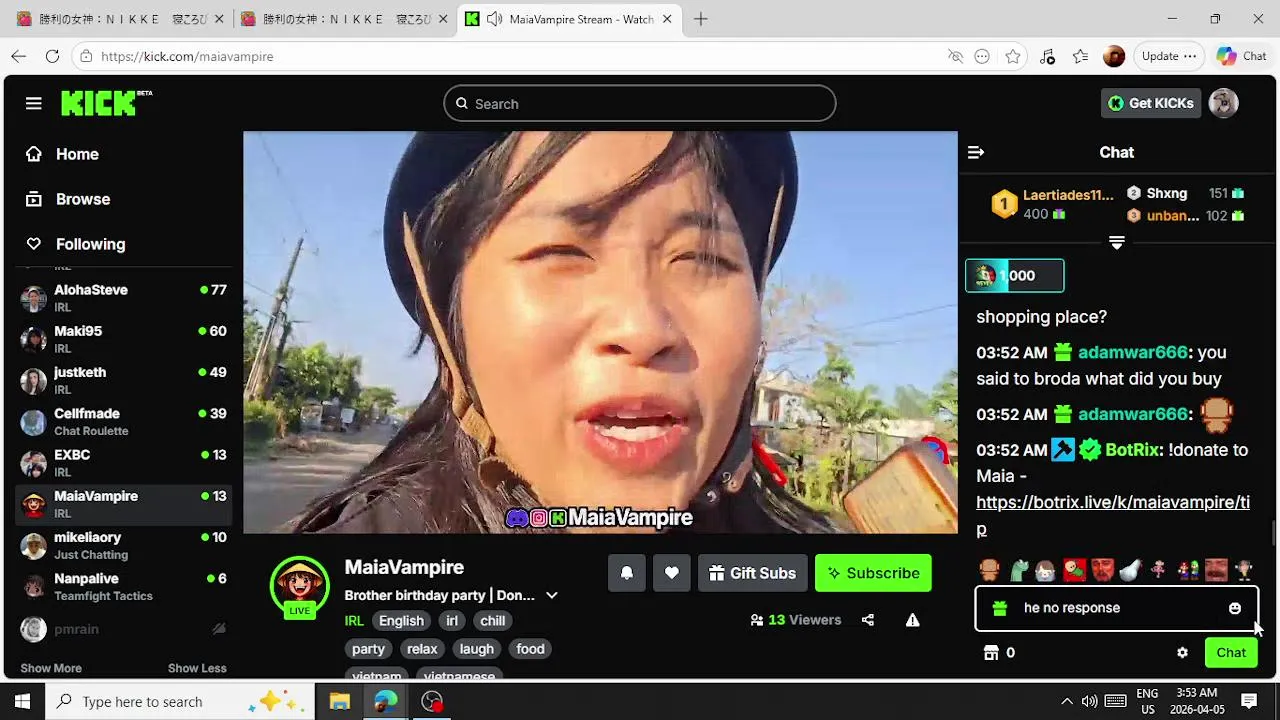This screenshot has height=720, width=1280.
Task: Click the food tag
Action: [x=530, y=649]
